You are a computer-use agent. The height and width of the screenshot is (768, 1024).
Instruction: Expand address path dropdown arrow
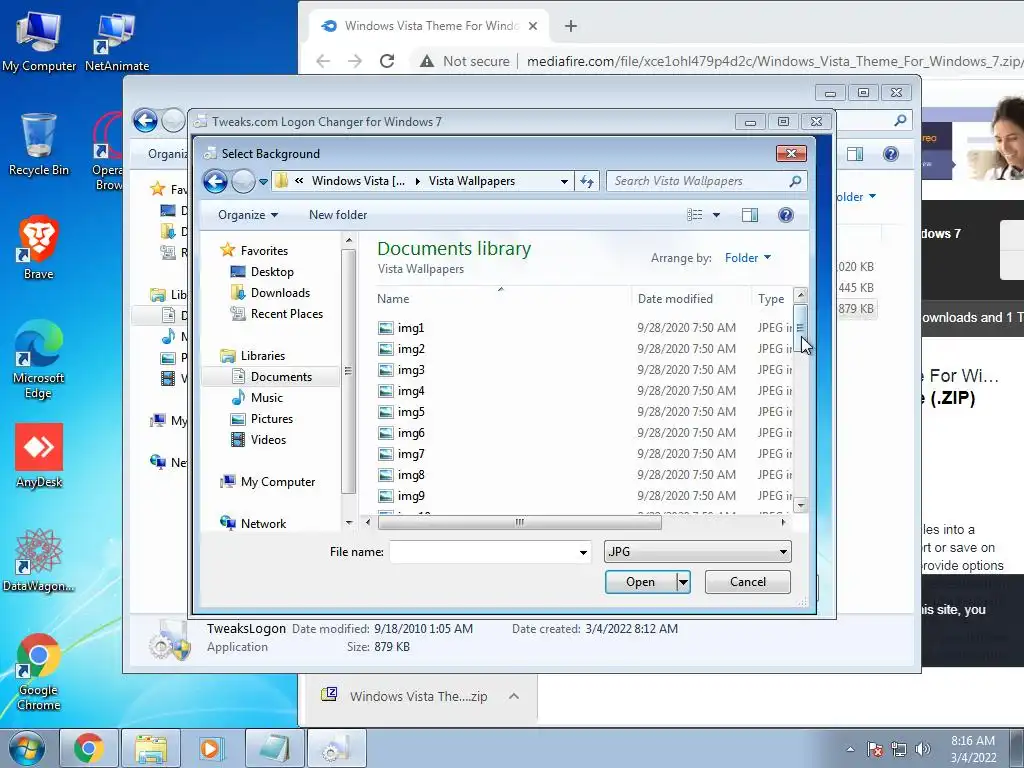pos(564,182)
